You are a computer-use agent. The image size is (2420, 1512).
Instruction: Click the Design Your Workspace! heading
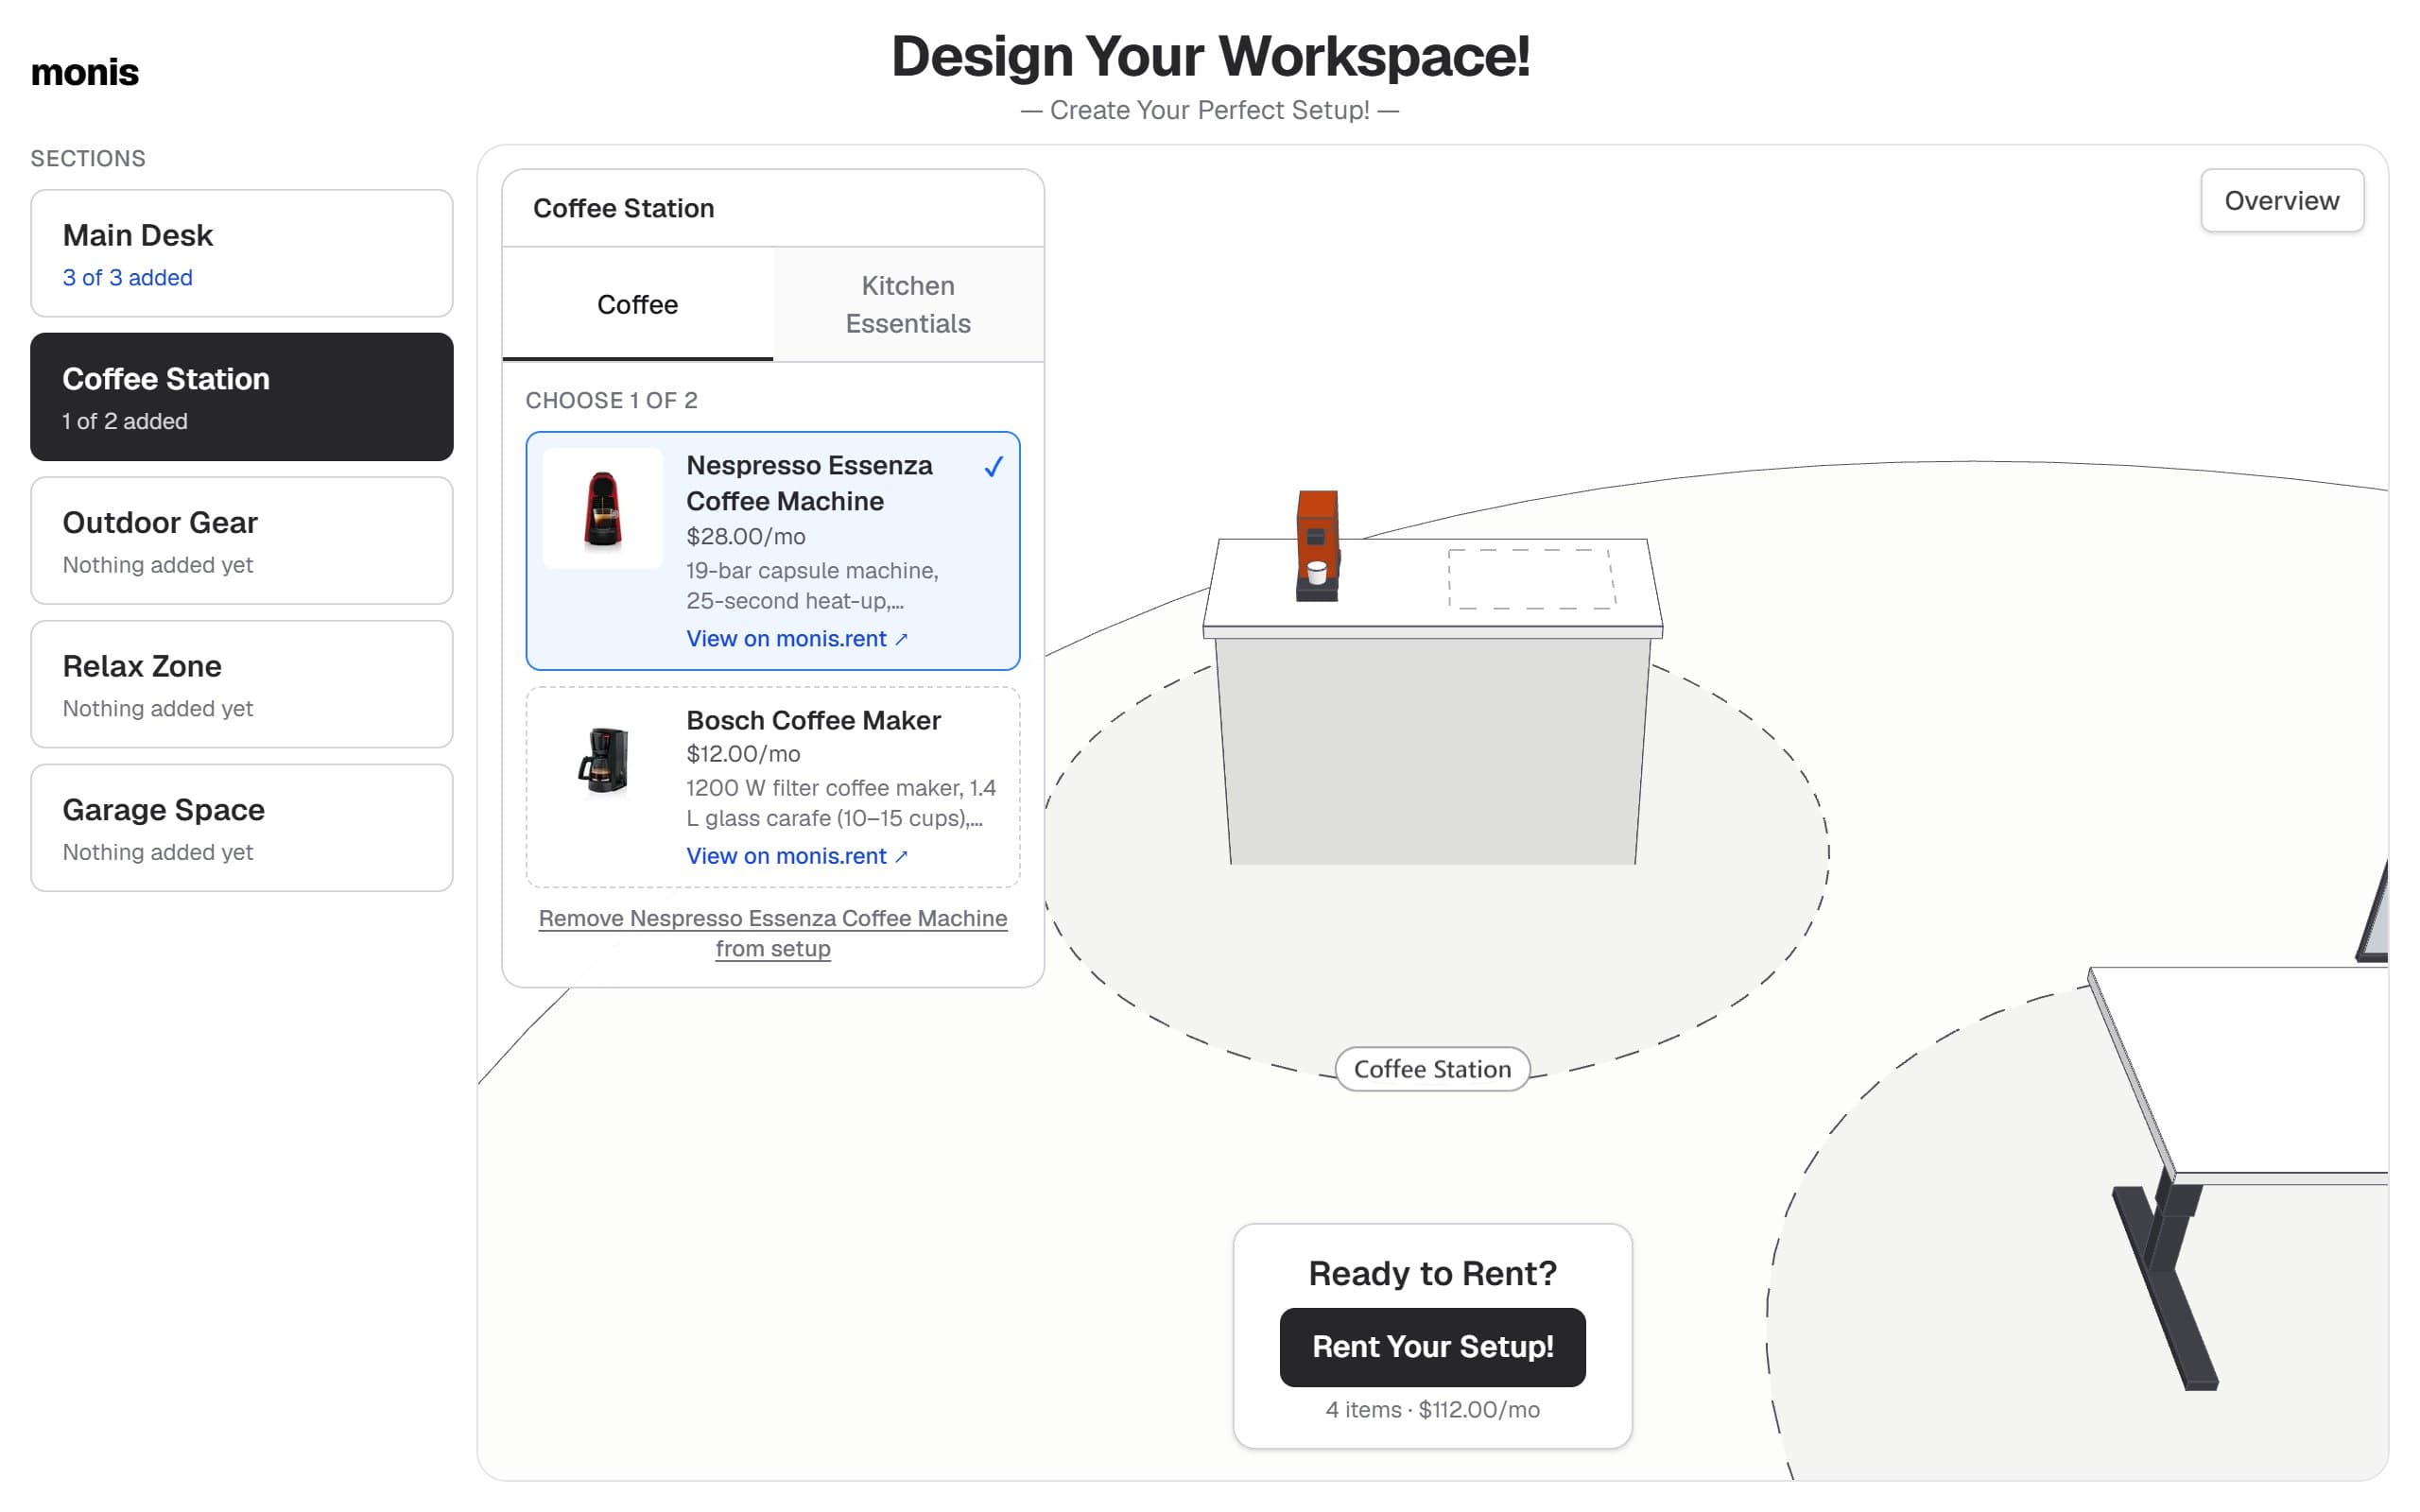pyautogui.click(x=1210, y=56)
